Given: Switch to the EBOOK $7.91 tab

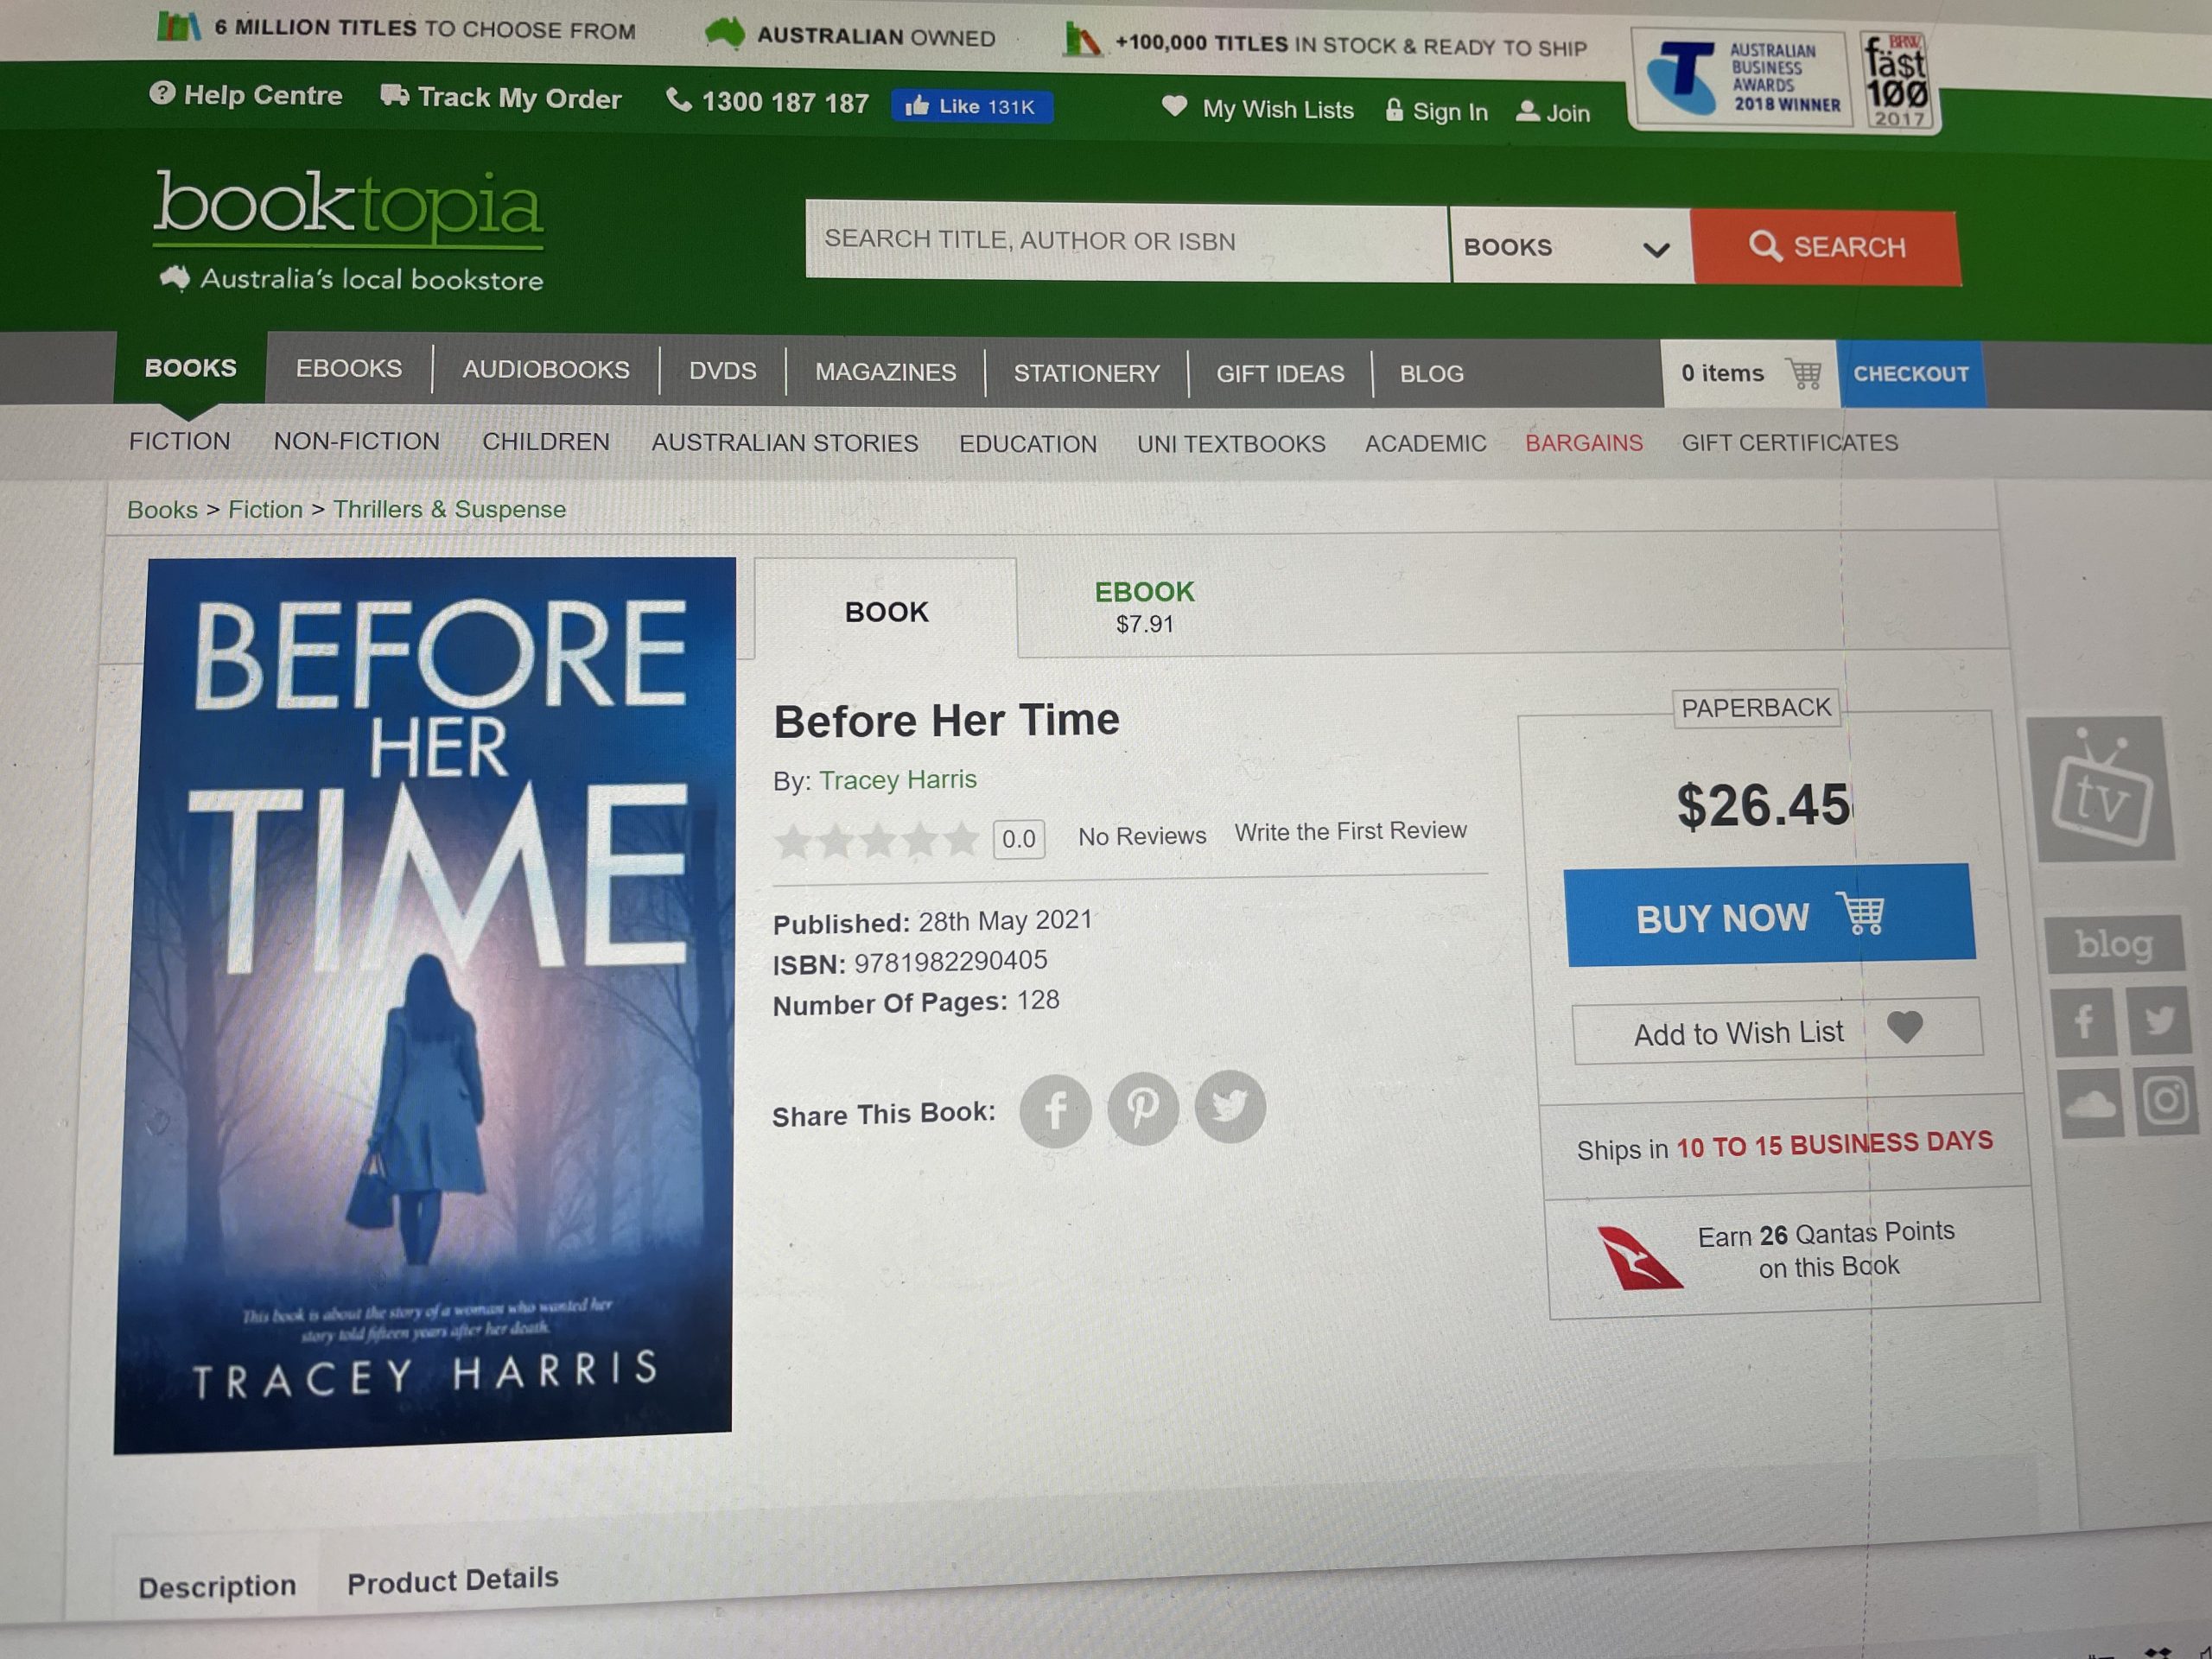Looking at the screenshot, I should click(x=1144, y=607).
